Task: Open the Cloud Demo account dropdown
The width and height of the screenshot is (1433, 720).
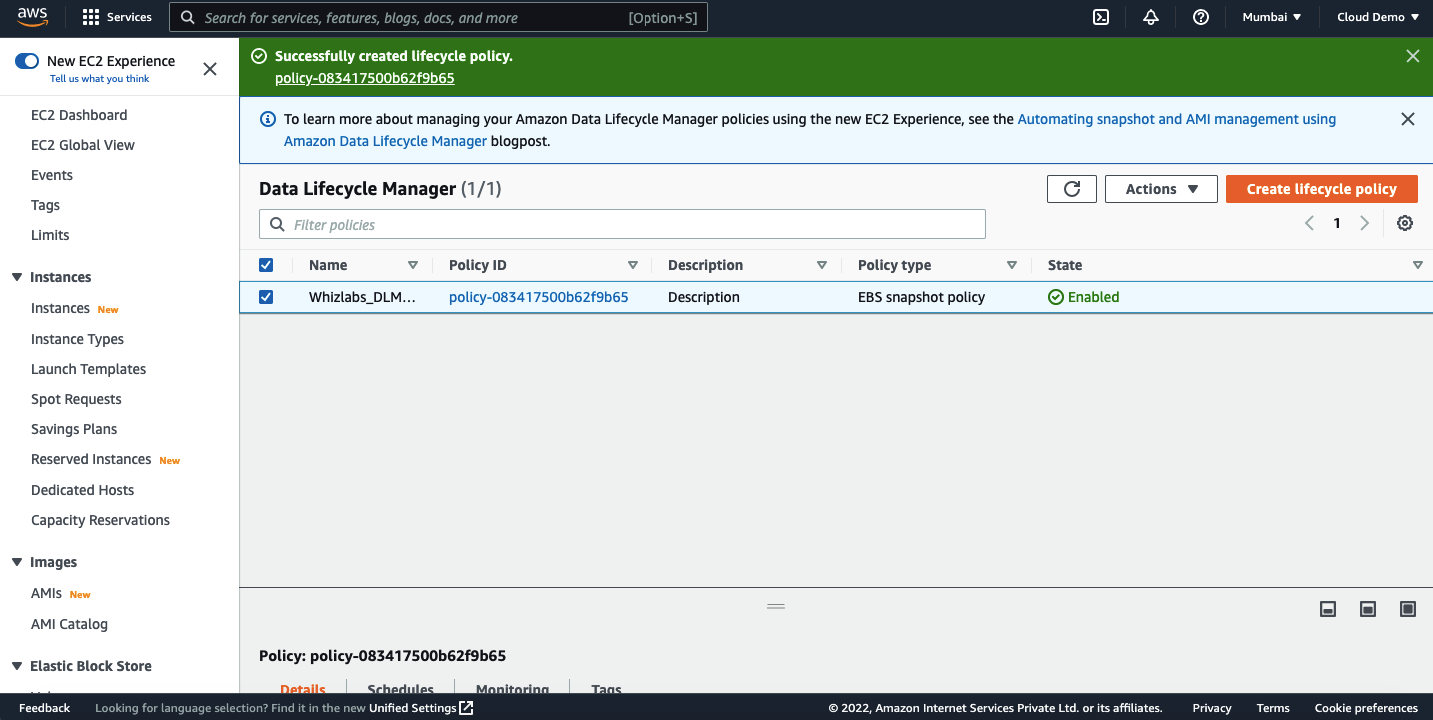Action: click(1378, 17)
